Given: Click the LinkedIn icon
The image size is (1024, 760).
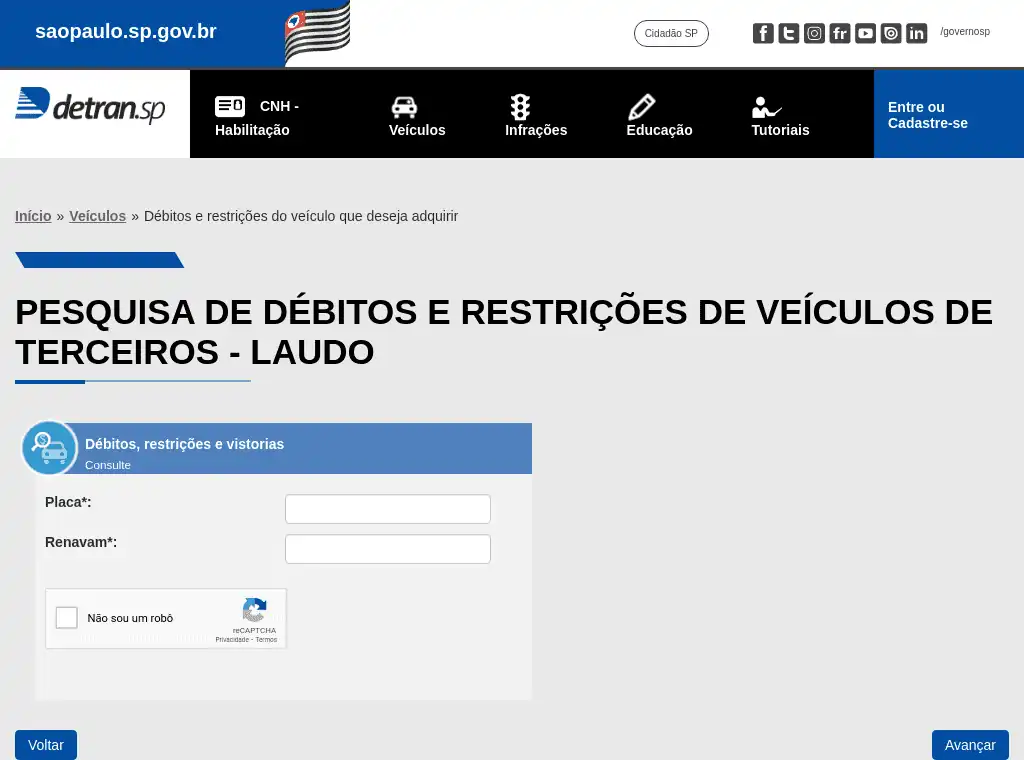Looking at the screenshot, I should click(x=917, y=34).
